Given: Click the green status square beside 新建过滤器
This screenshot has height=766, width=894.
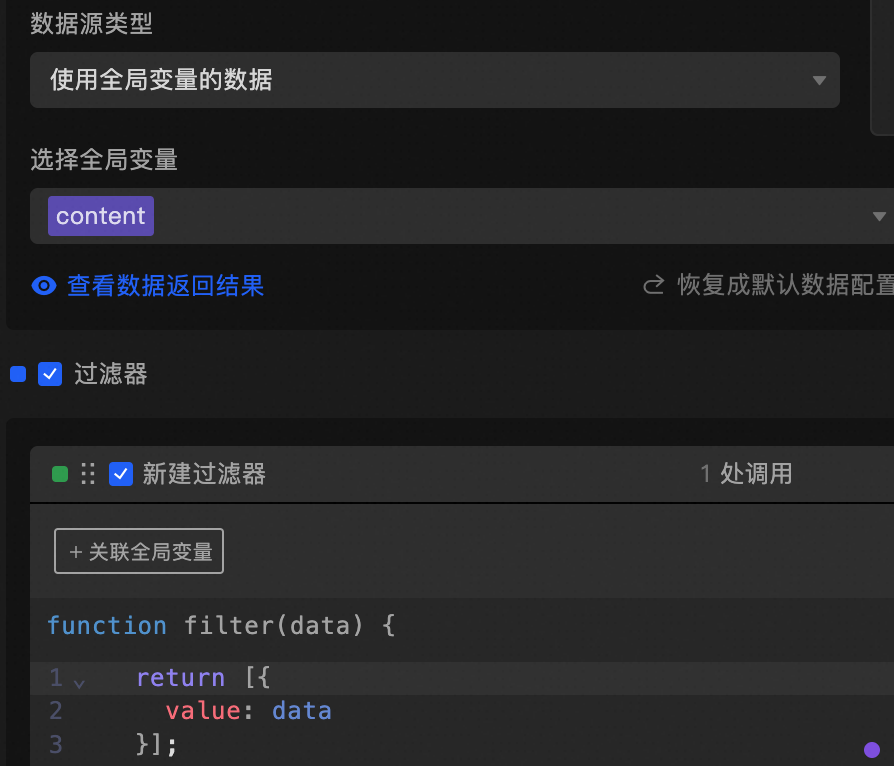Looking at the screenshot, I should click(60, 474).
